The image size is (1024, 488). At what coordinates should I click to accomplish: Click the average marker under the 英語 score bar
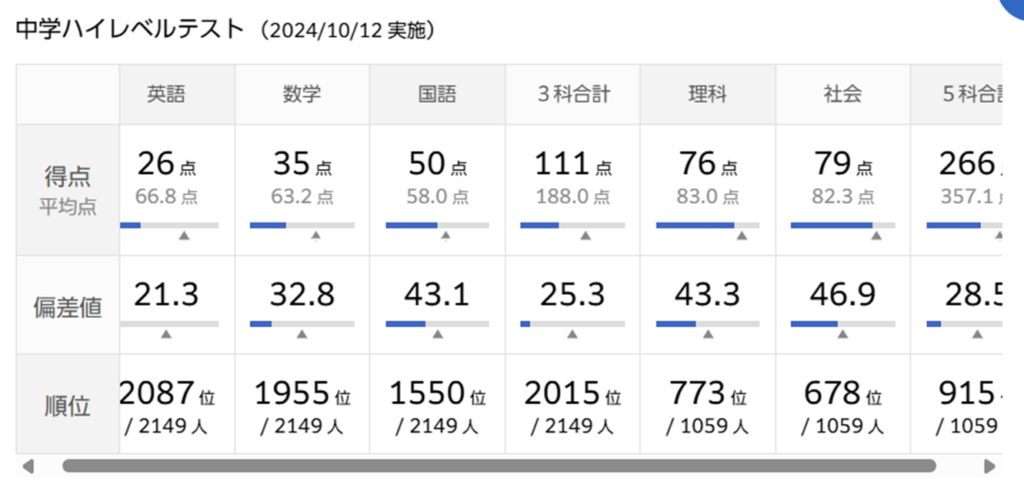pyautogui.click(x=183, y=236)
